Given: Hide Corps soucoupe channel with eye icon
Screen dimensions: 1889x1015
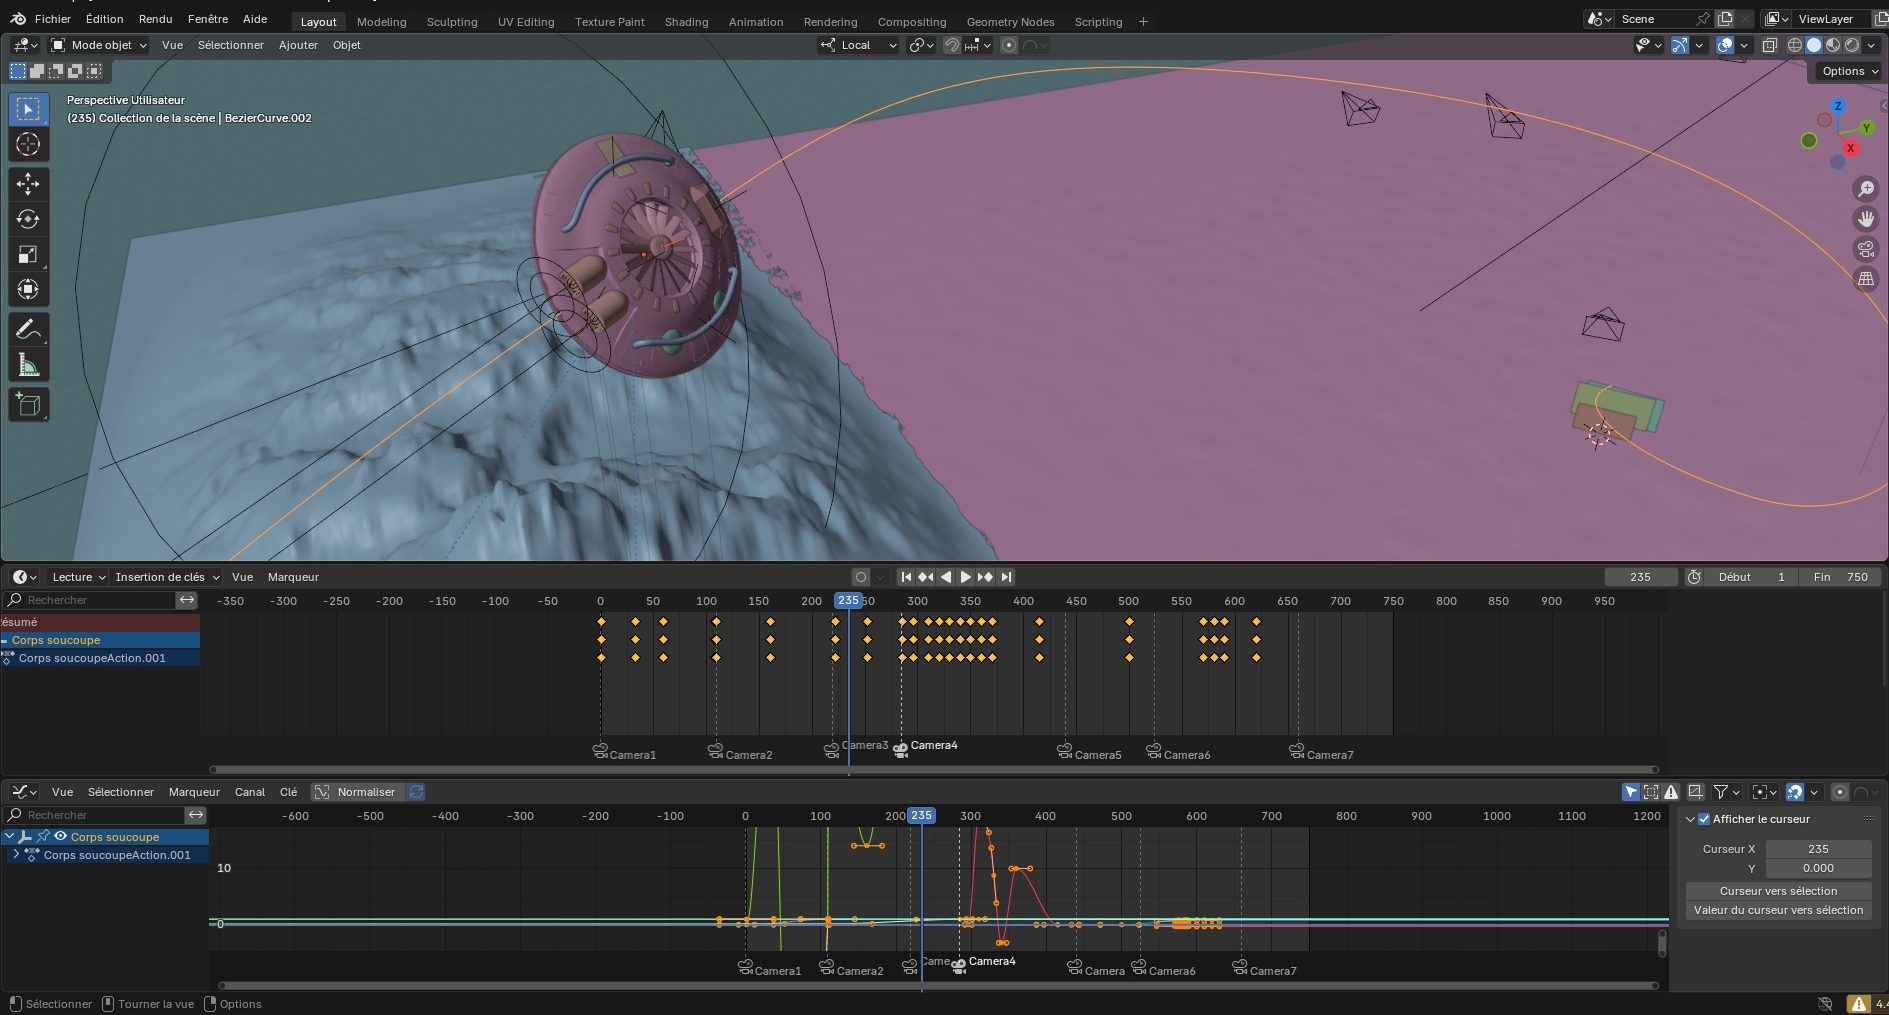Looking at the screenshot, I should coord(60,837).
